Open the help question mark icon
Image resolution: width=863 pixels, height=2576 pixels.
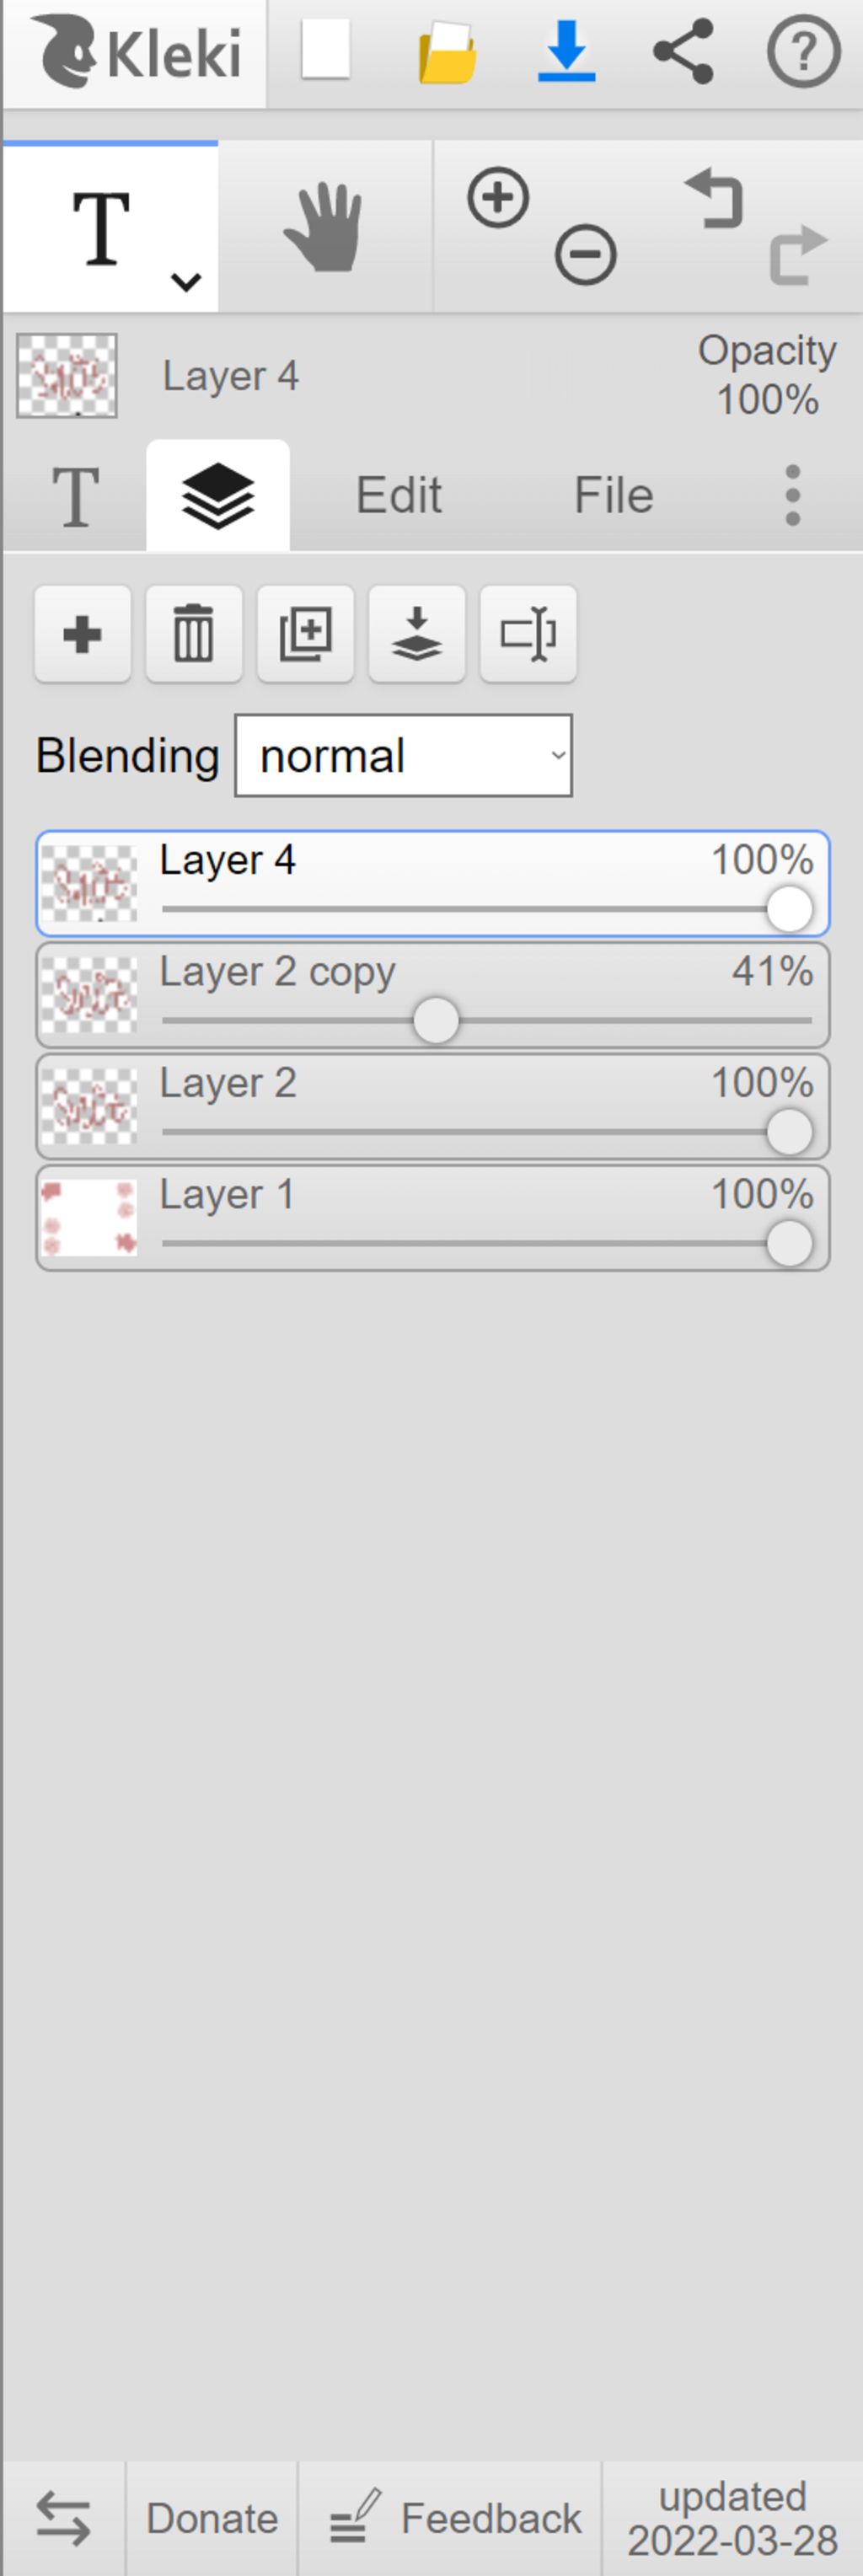pyautogui.click(x=803, y=50)
